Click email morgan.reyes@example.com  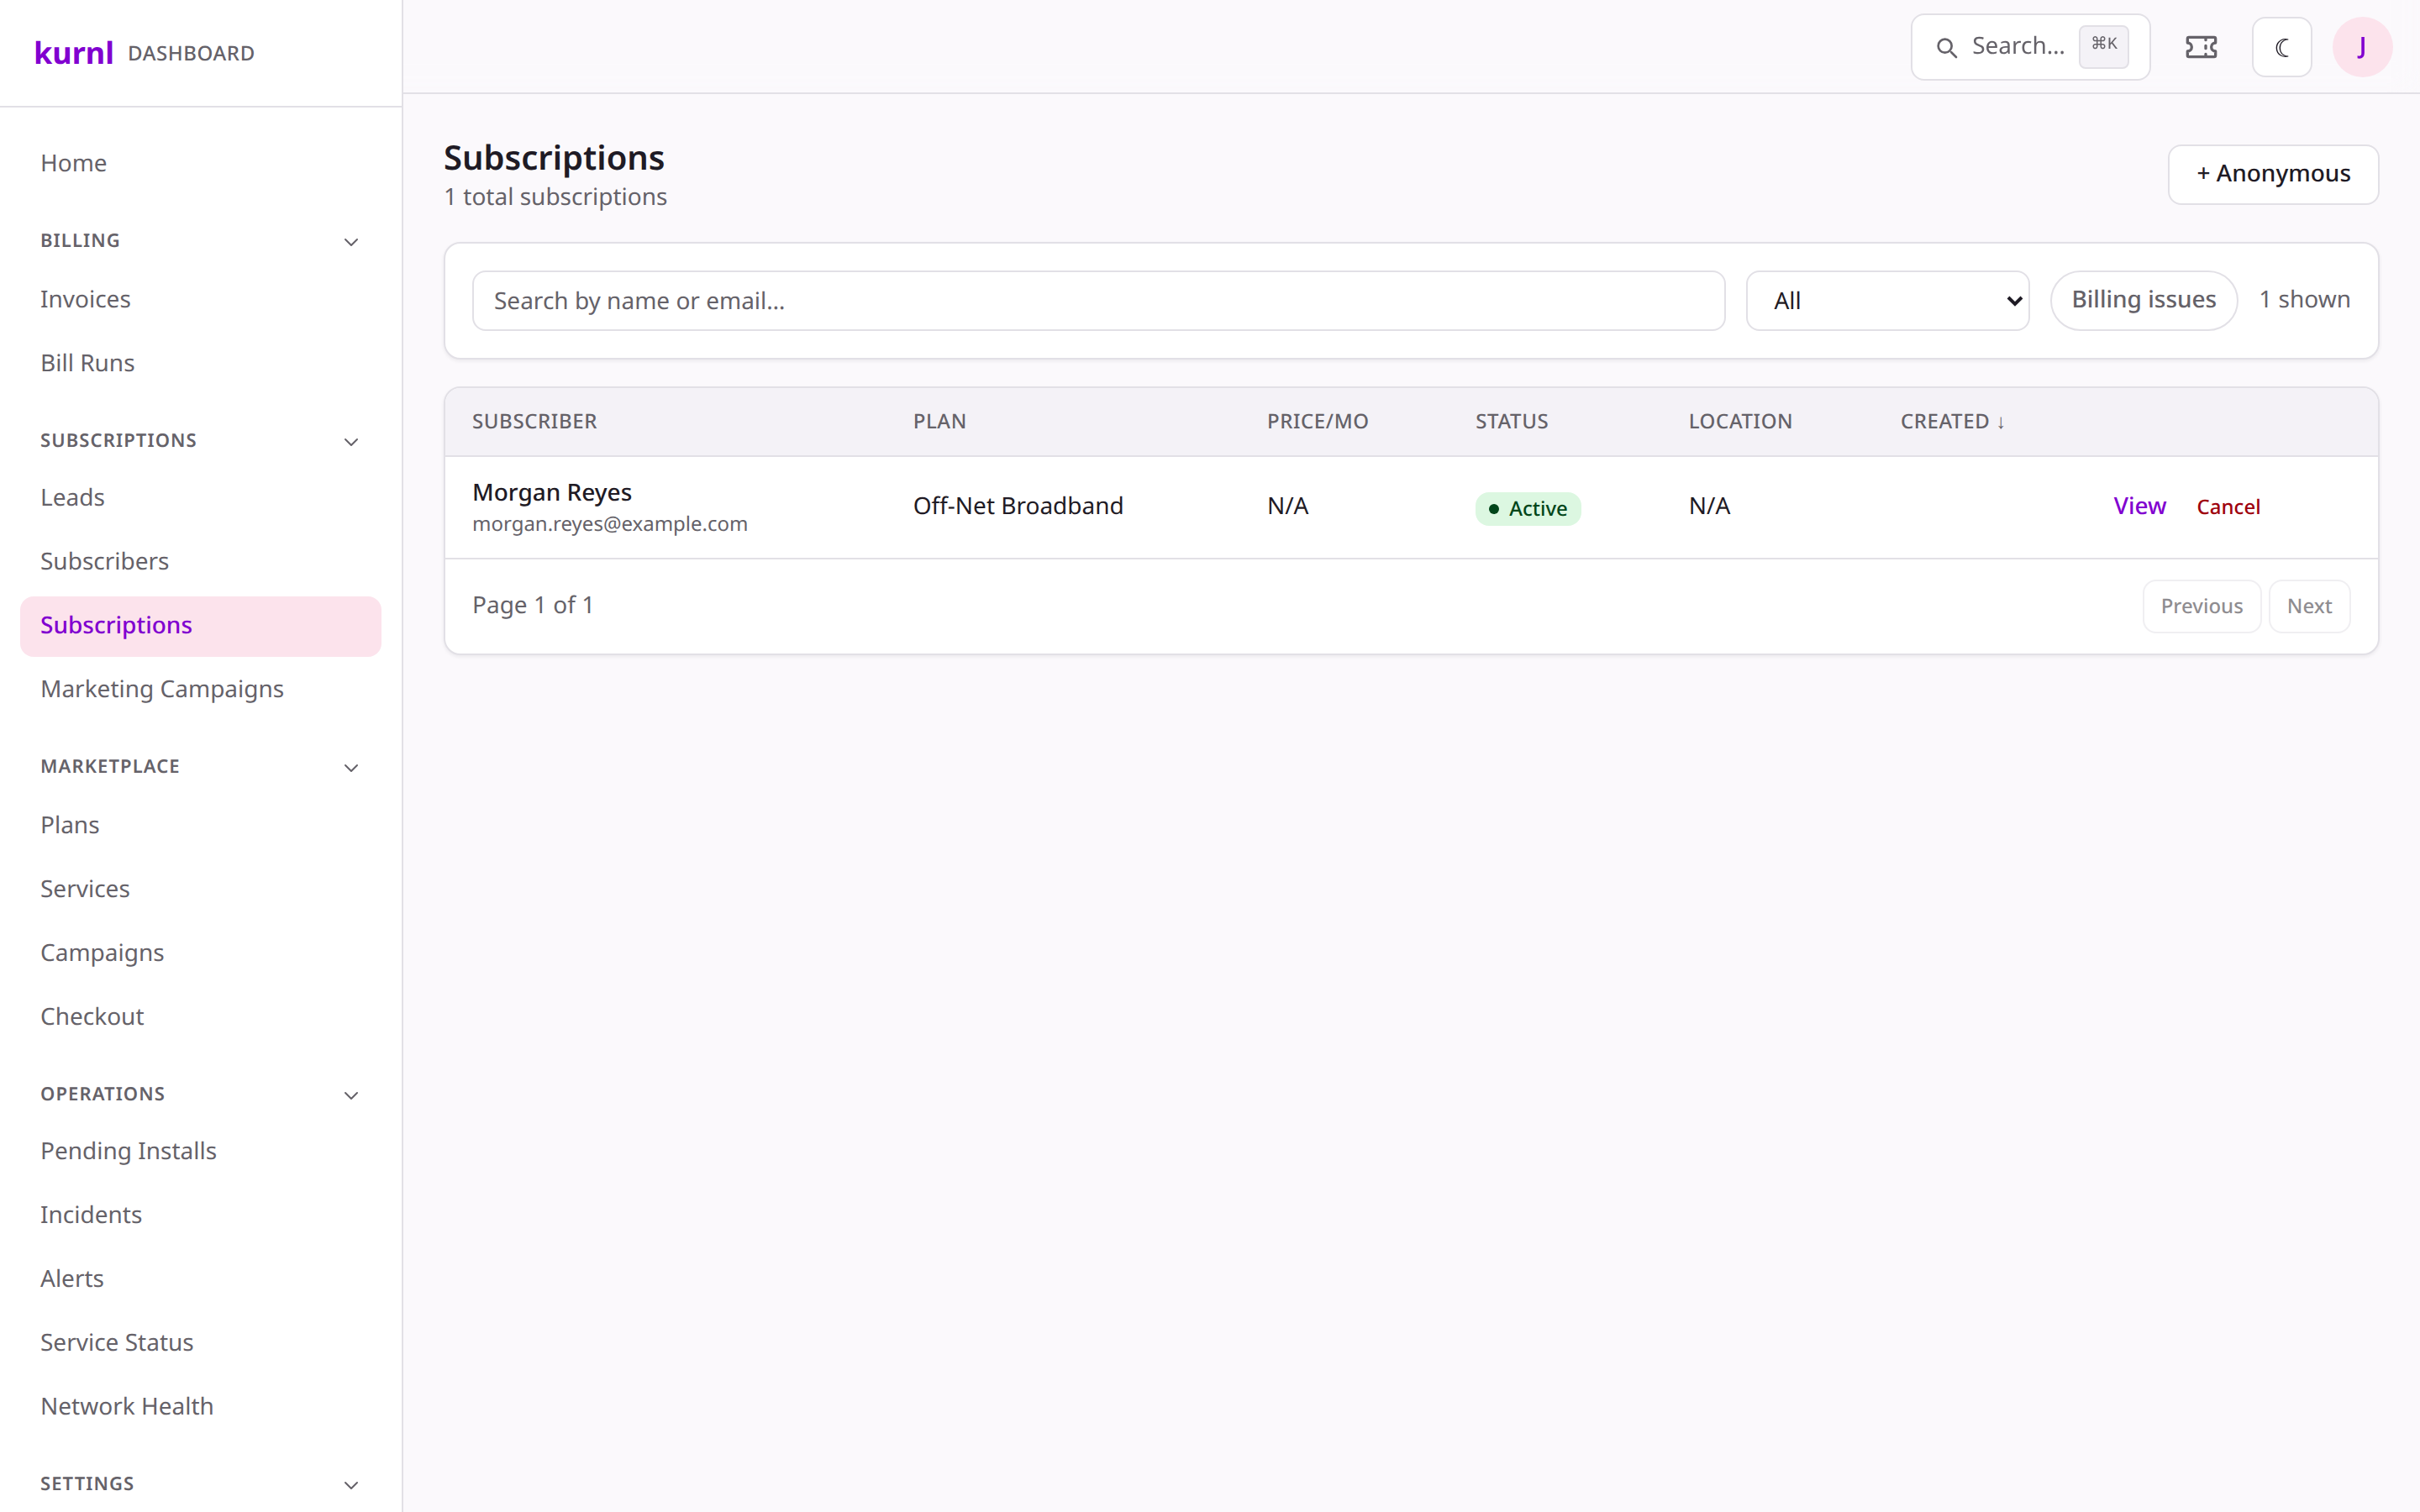[610, 524]
